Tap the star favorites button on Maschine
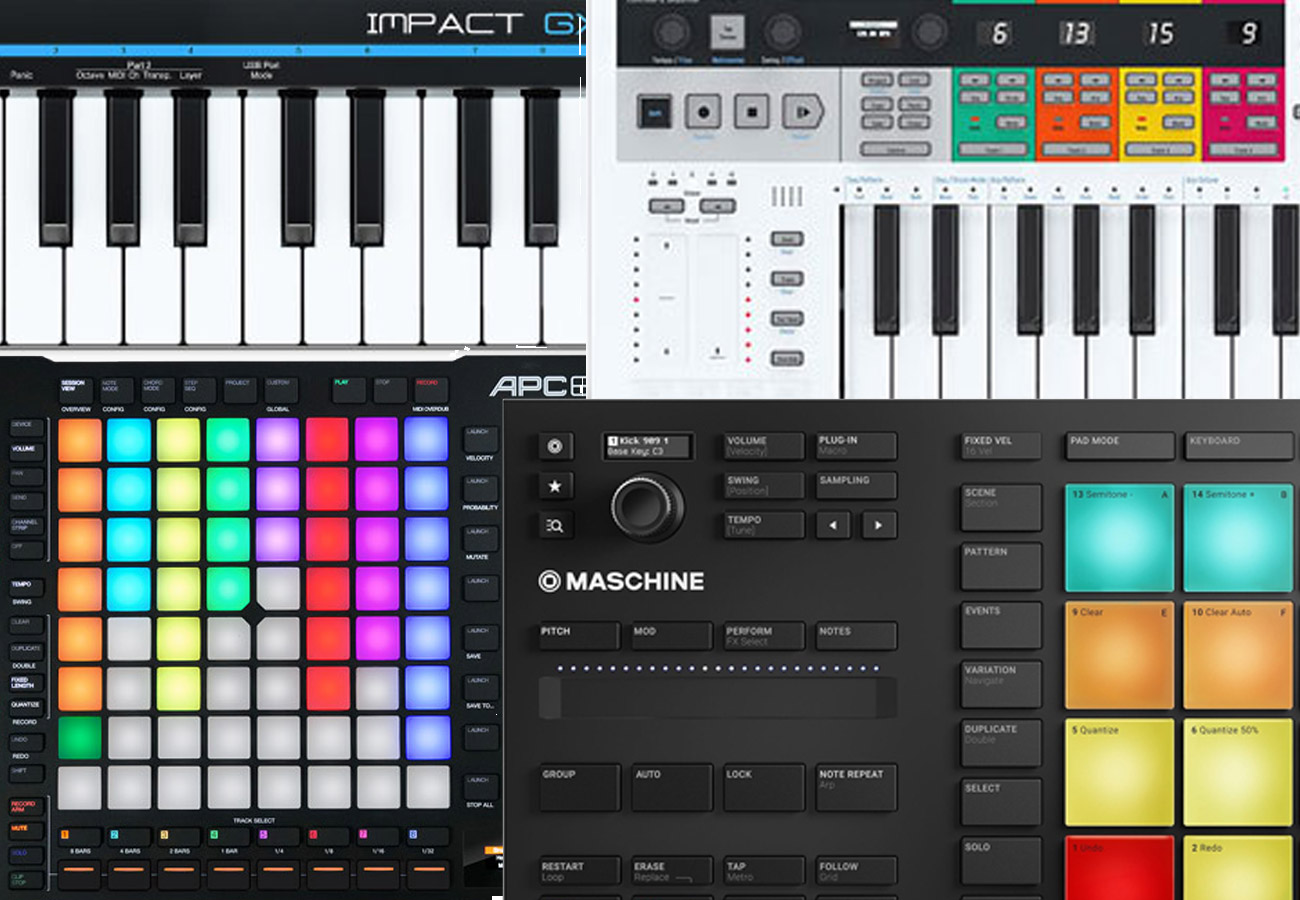1300x900 pixels. point(556,486)
